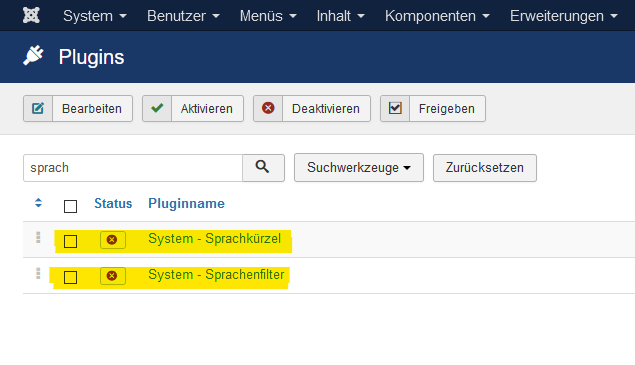Toggle status icon of System - Sprachenfilter
The width and height of the screenshot is (635, 365).
pyautogui.click(x=113, y=276)
